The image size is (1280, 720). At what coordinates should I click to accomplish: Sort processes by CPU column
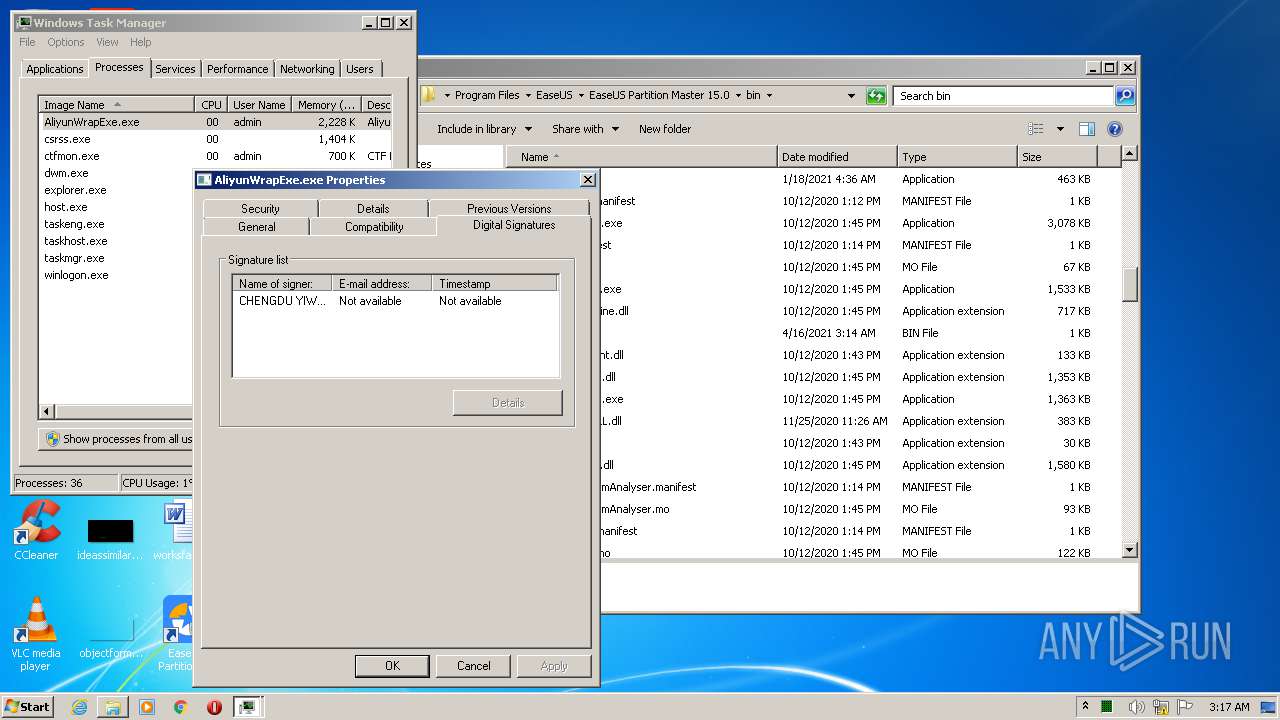tap(211, 105)
